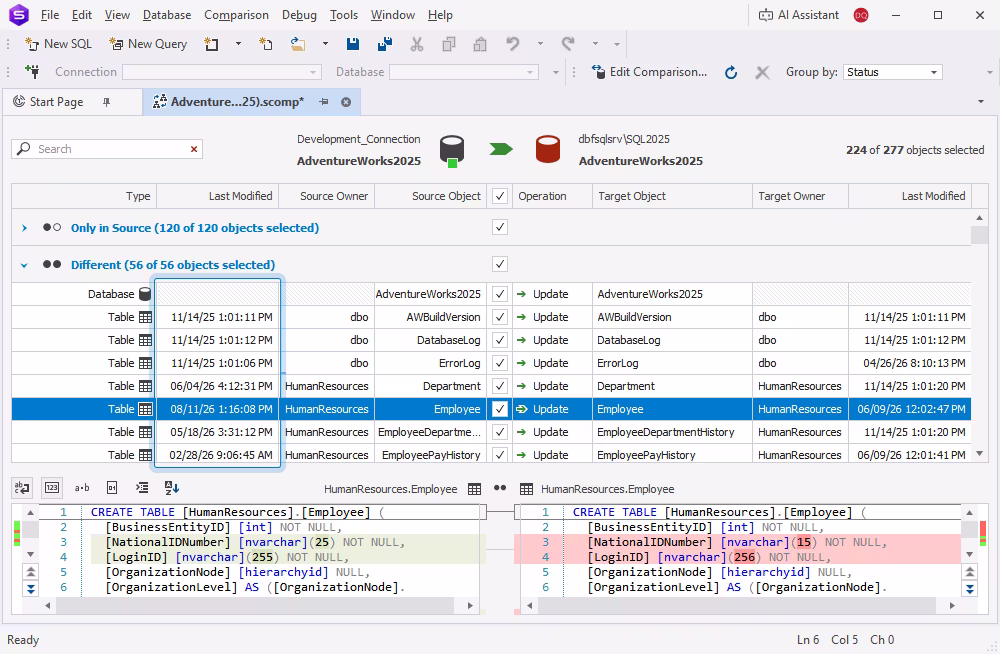The height and width of the screenshot is (654, 1000).
Task: Click the 01 binary icon in diff toolbar
Action: click(112, 488)
